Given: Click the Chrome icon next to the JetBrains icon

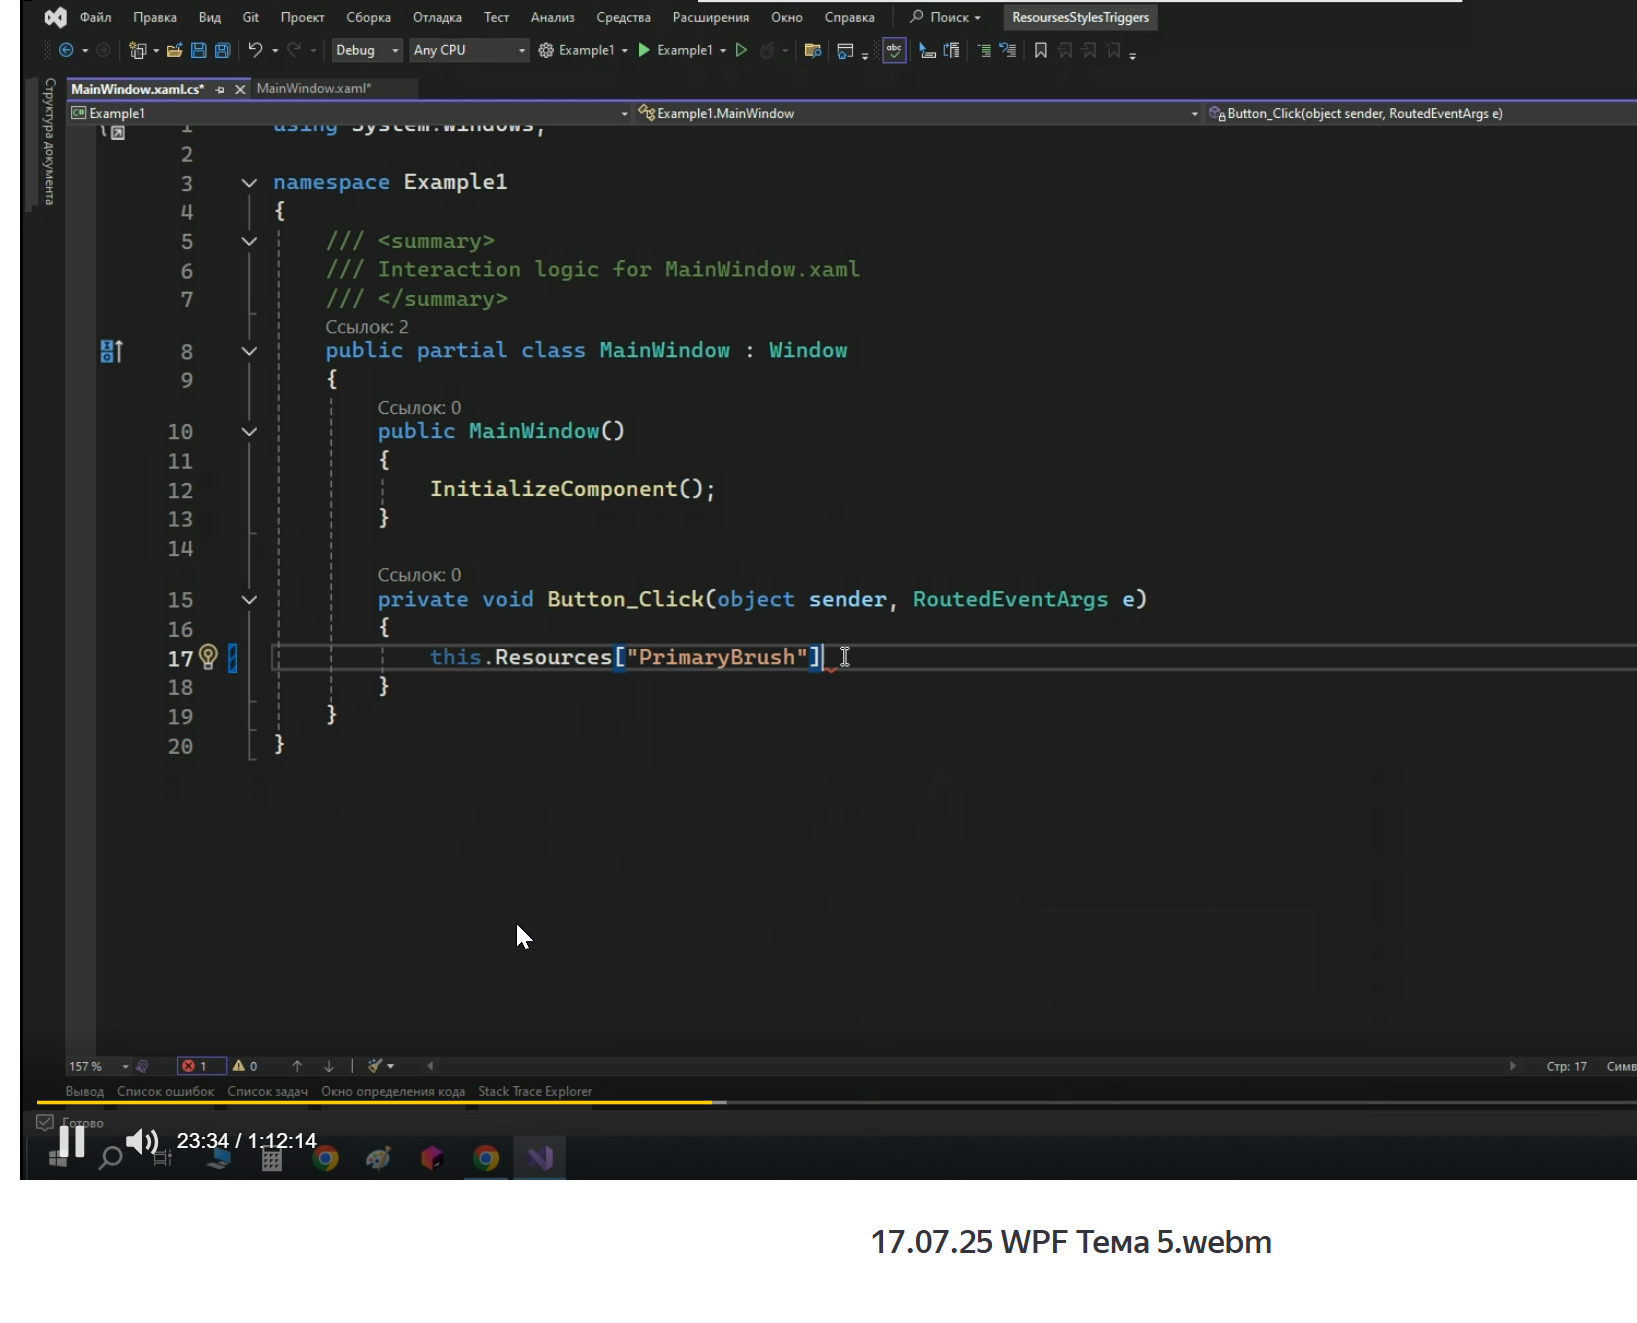Looking at the screenshot, I should click(486, 1158).
